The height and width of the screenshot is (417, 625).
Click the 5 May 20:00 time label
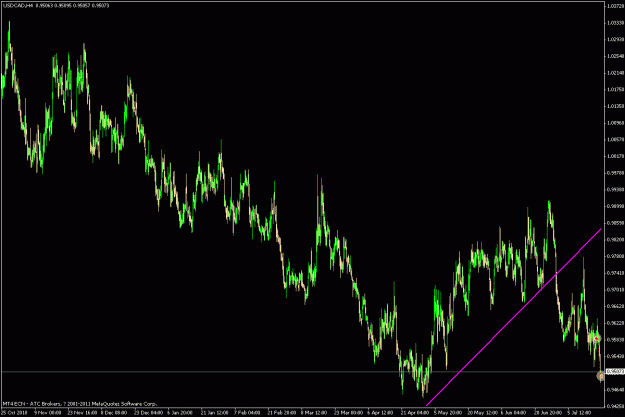448,413
